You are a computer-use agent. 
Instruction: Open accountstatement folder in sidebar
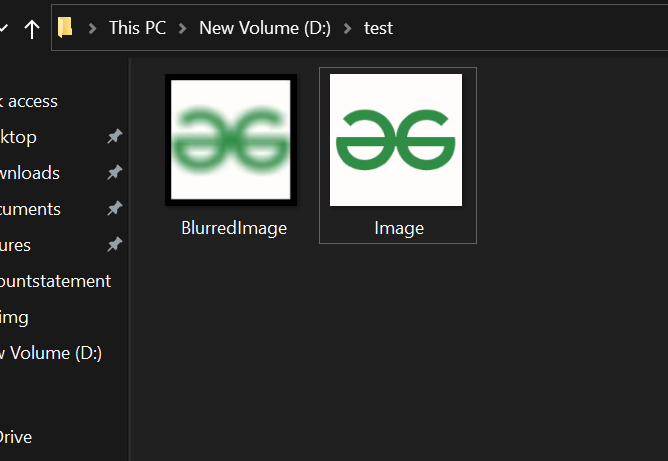(x=55, y=281)
